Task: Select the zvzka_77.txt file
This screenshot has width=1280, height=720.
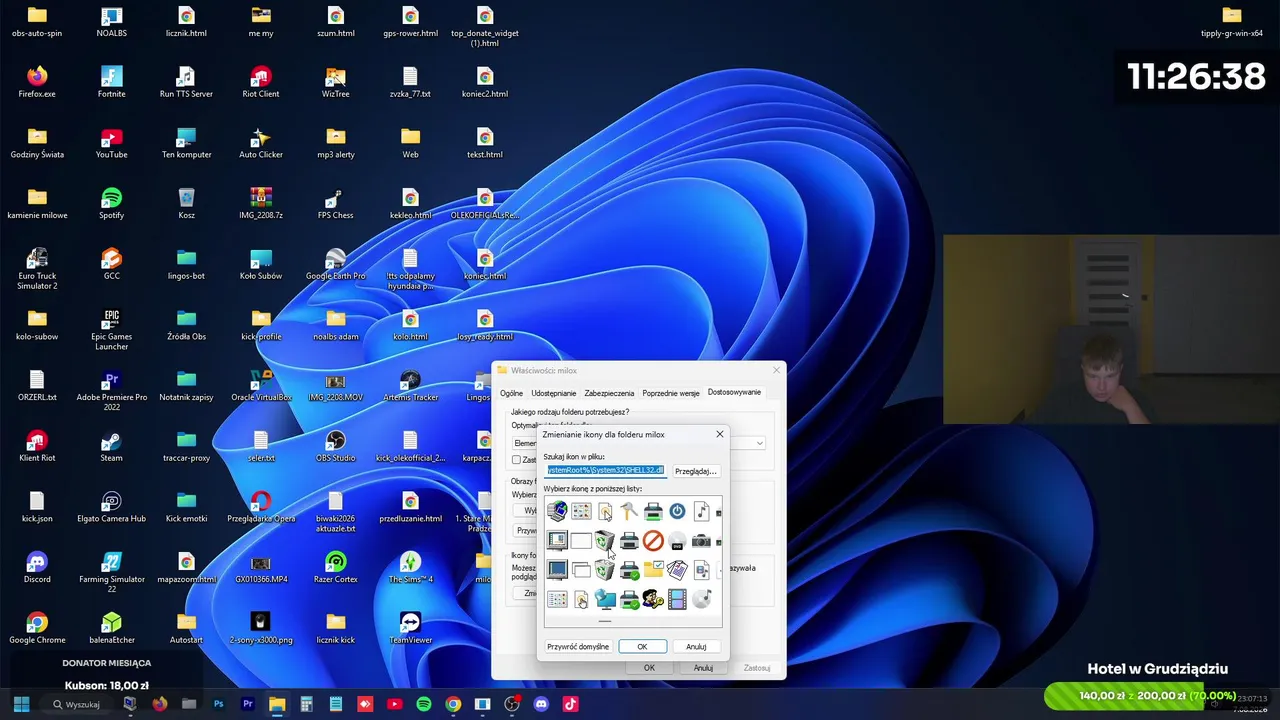Action: (410, 82)
